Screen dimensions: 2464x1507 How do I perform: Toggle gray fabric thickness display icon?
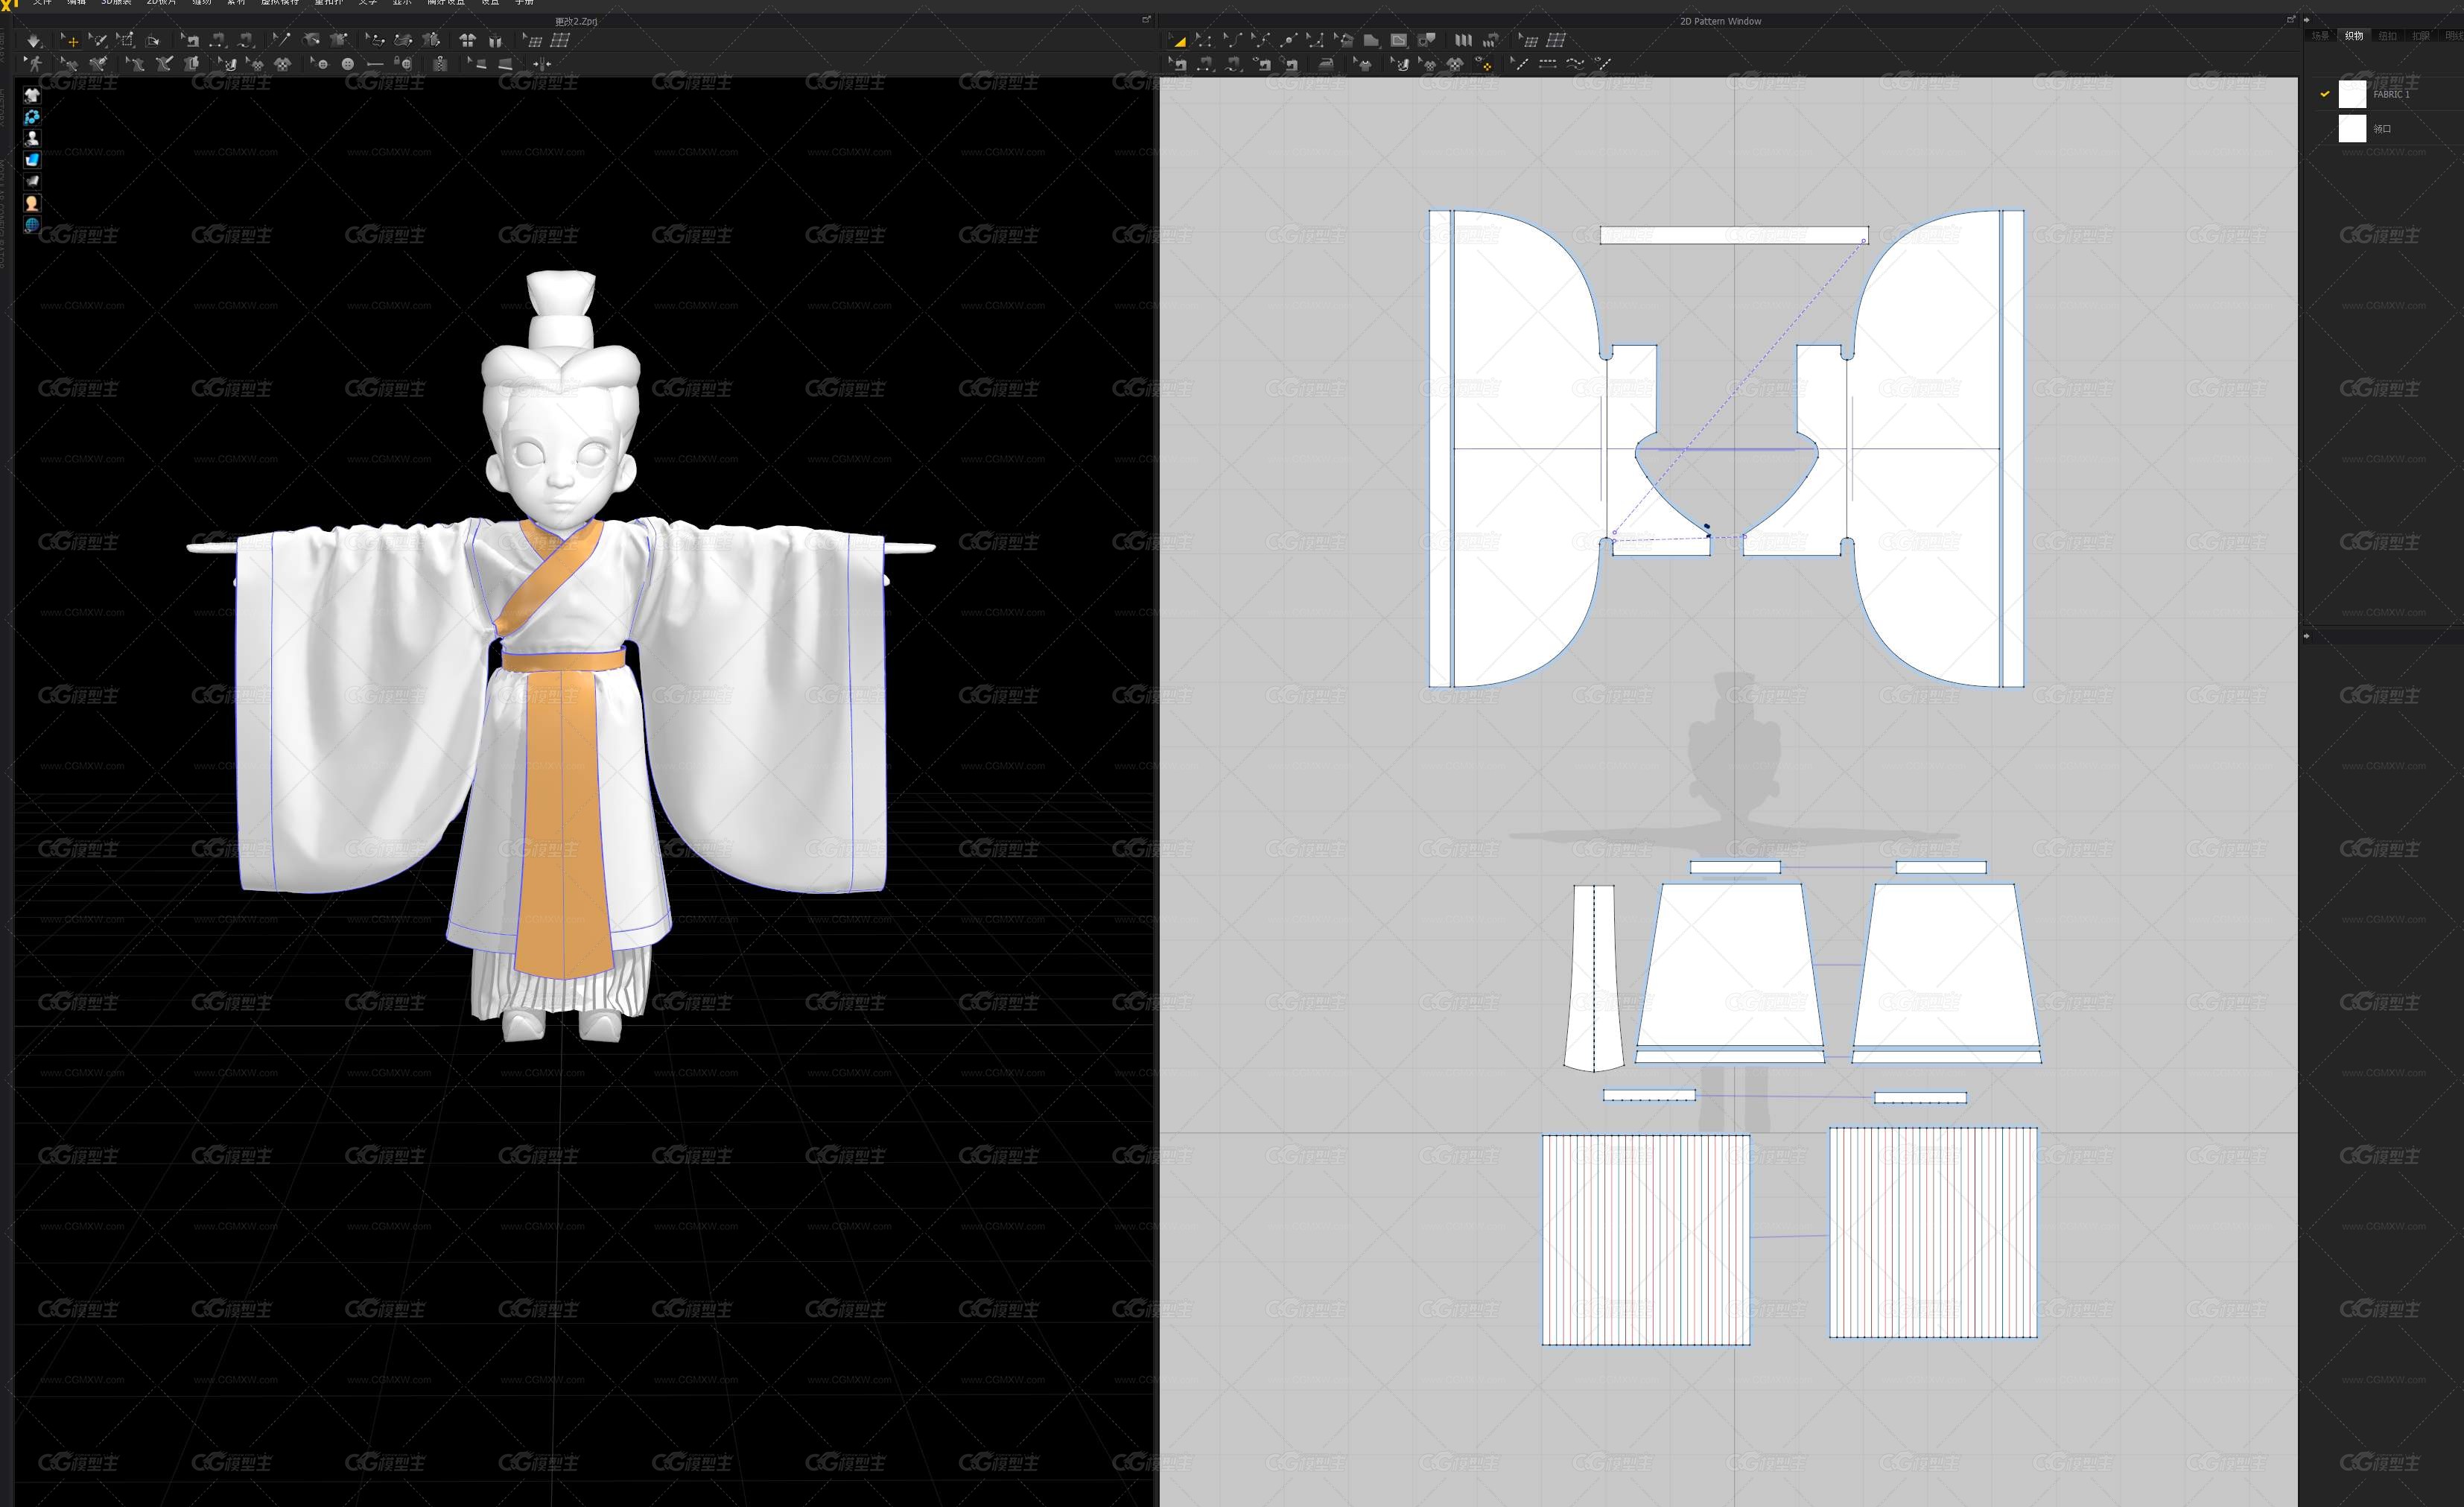click(x=32, y=181)
